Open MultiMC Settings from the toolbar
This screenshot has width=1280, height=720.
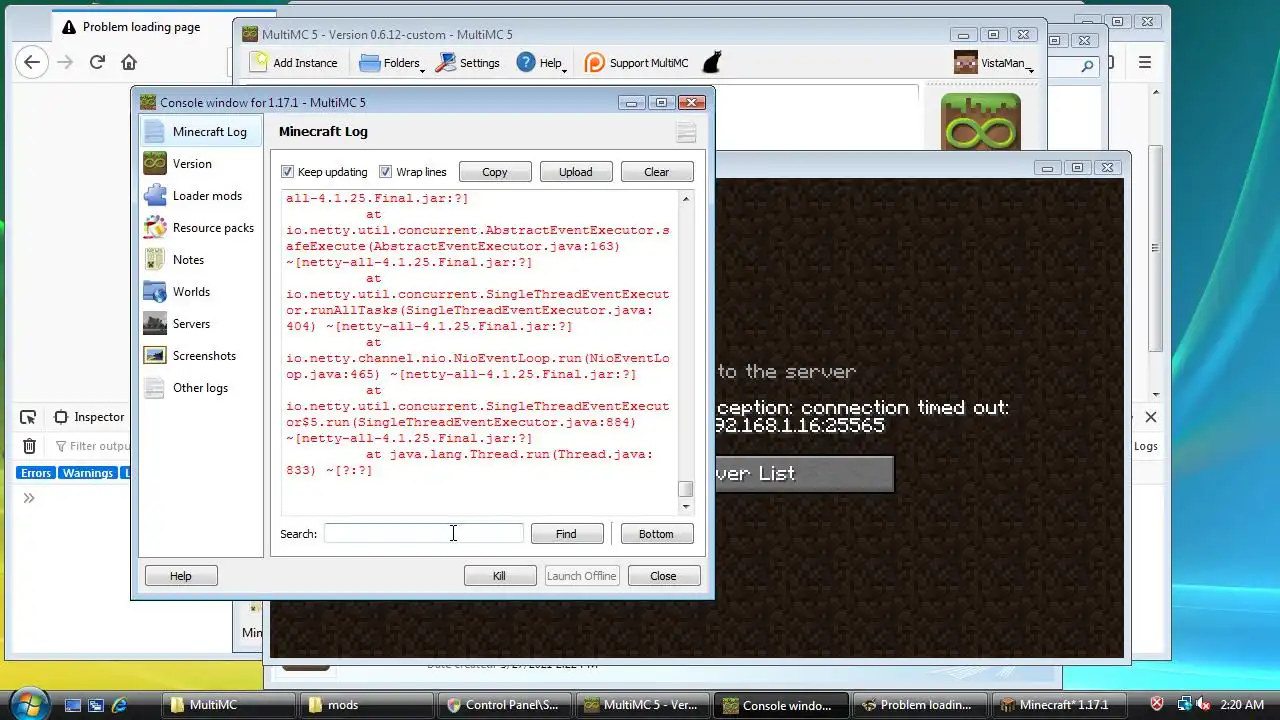click(468, 63)
